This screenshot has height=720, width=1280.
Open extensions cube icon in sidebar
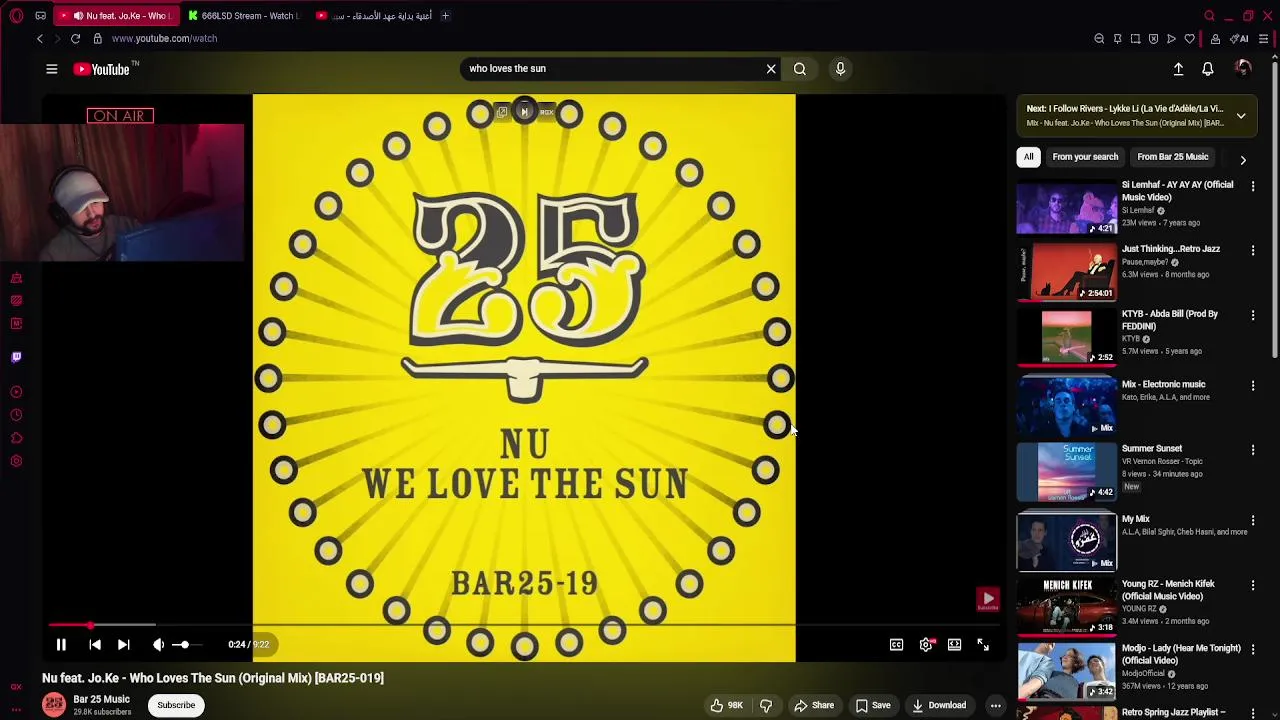16,438
